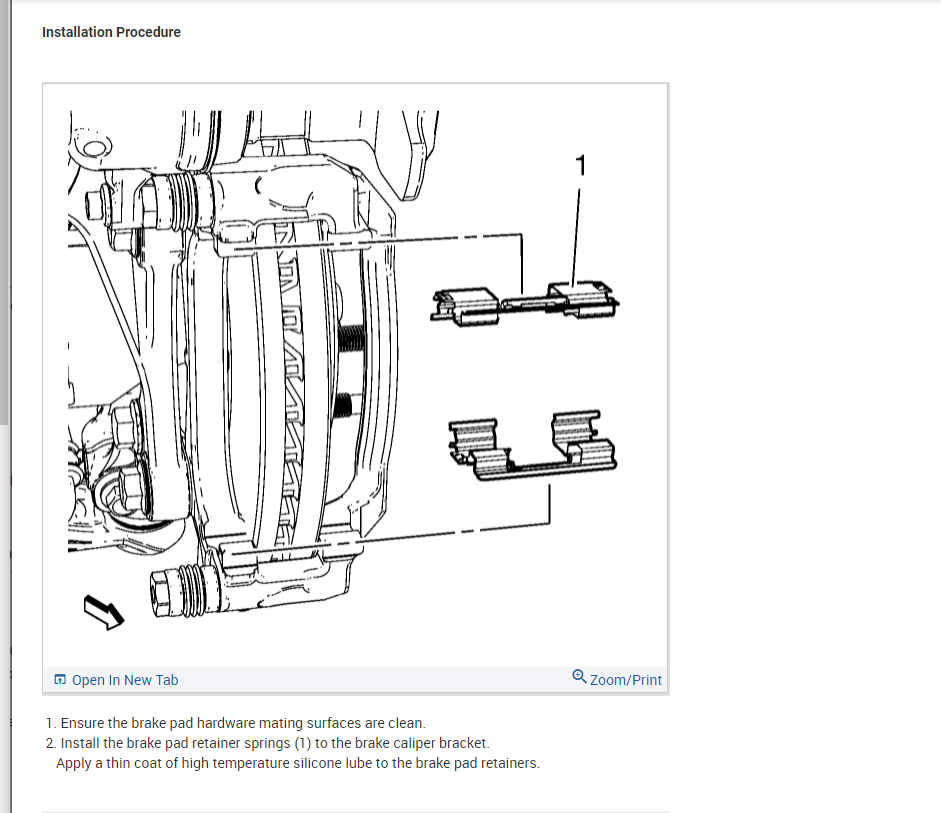The height and width of the screenshot is (813, 941).
Task: Click the Zoom/Print link
Action: point(625,680)
